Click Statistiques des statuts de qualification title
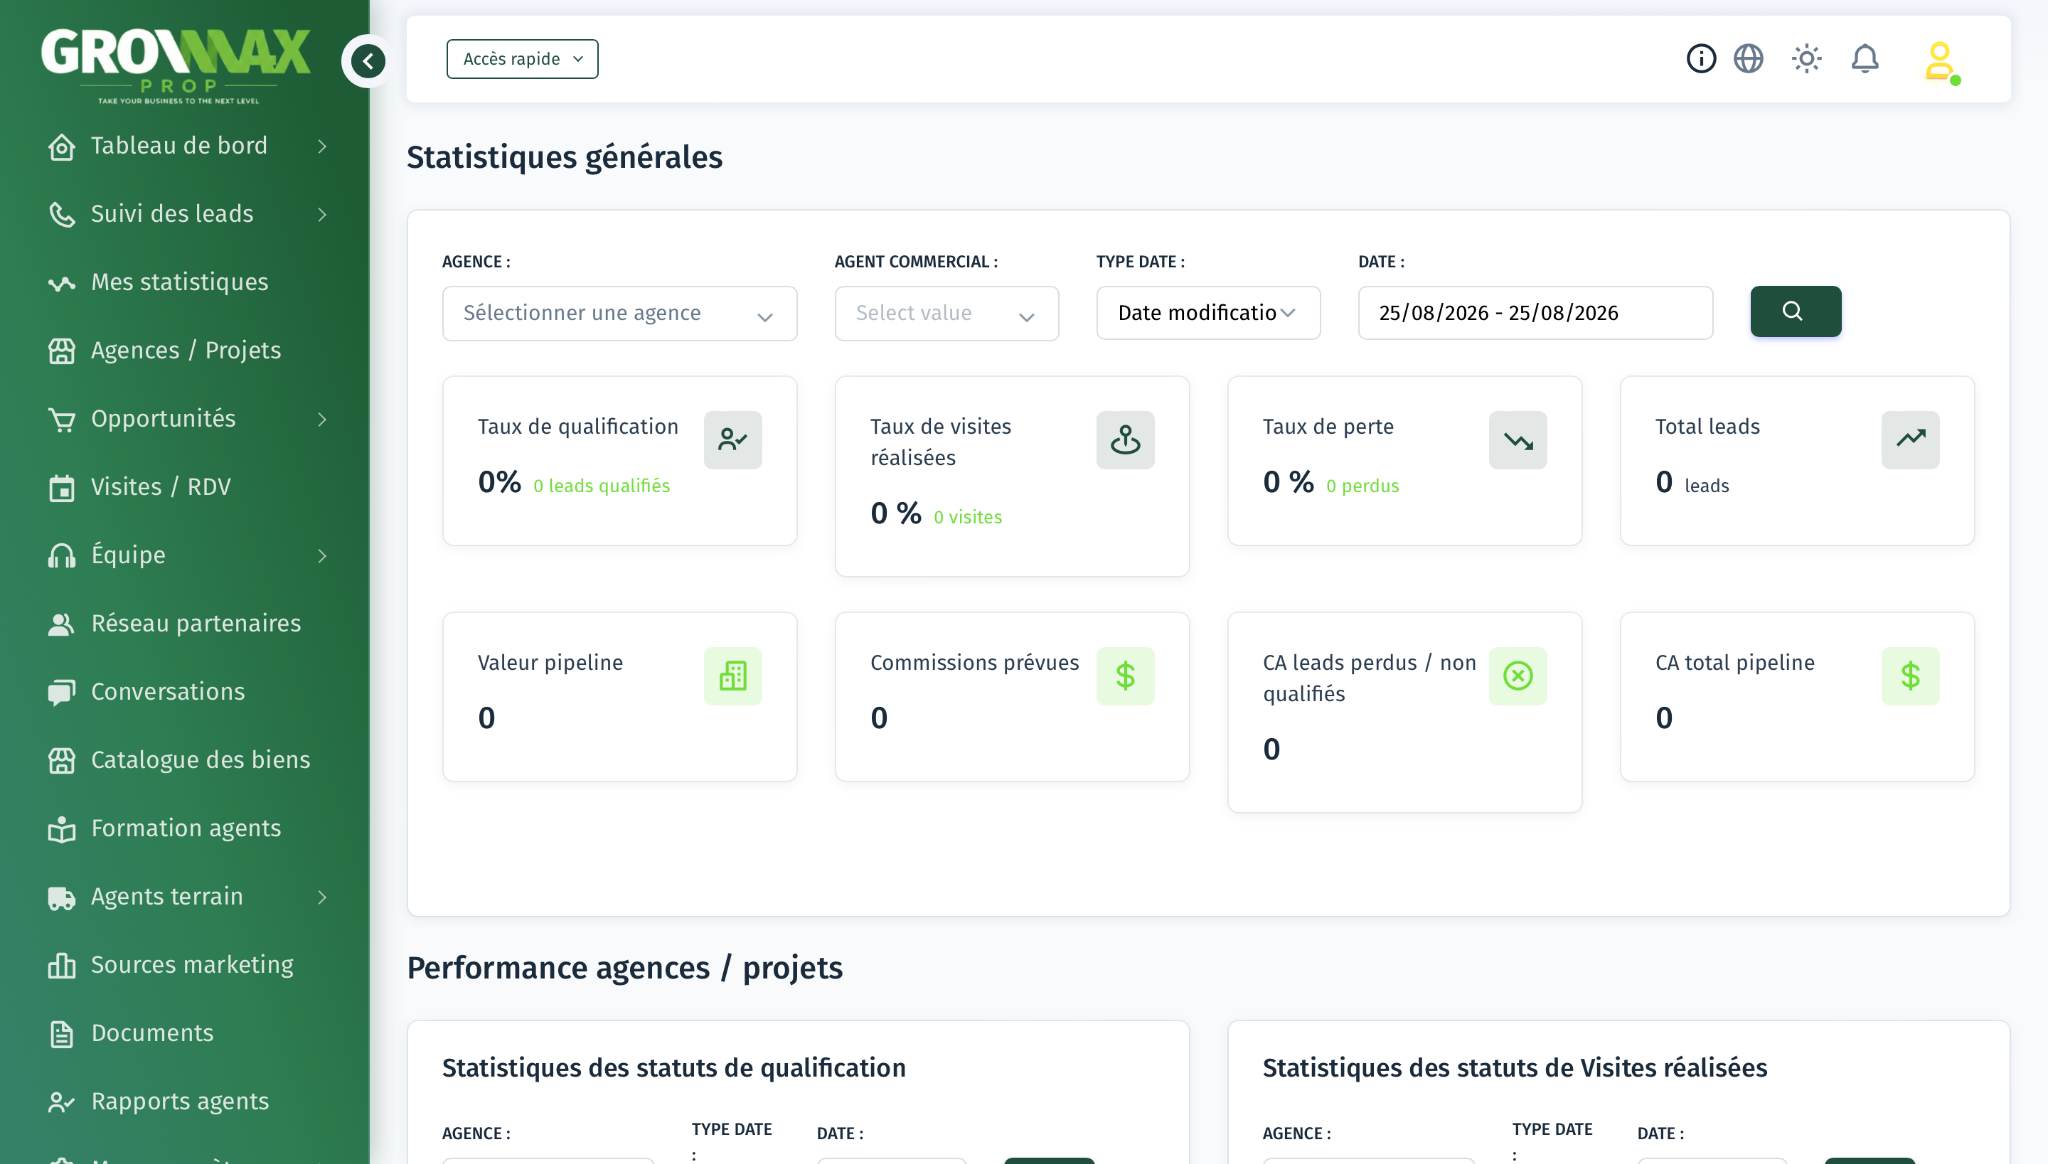 point(674,1068)
